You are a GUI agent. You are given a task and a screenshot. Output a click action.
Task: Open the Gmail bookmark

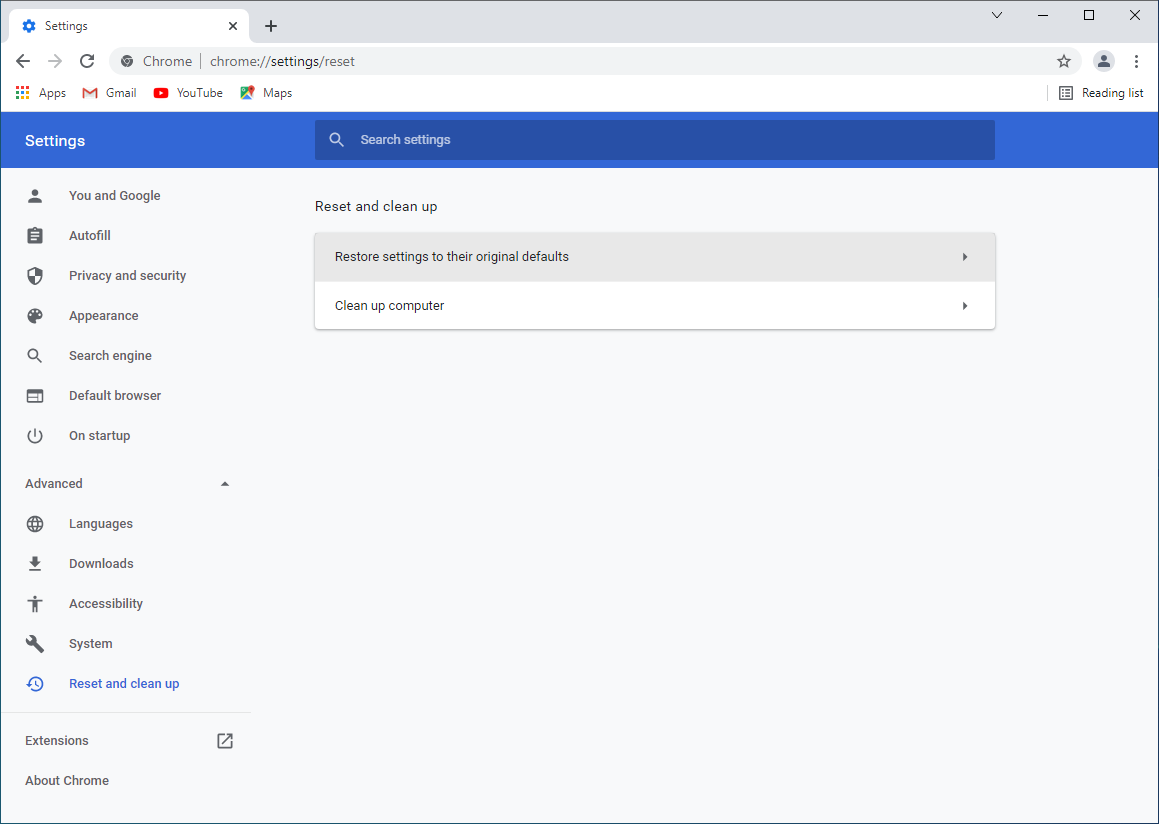point(110,93)
